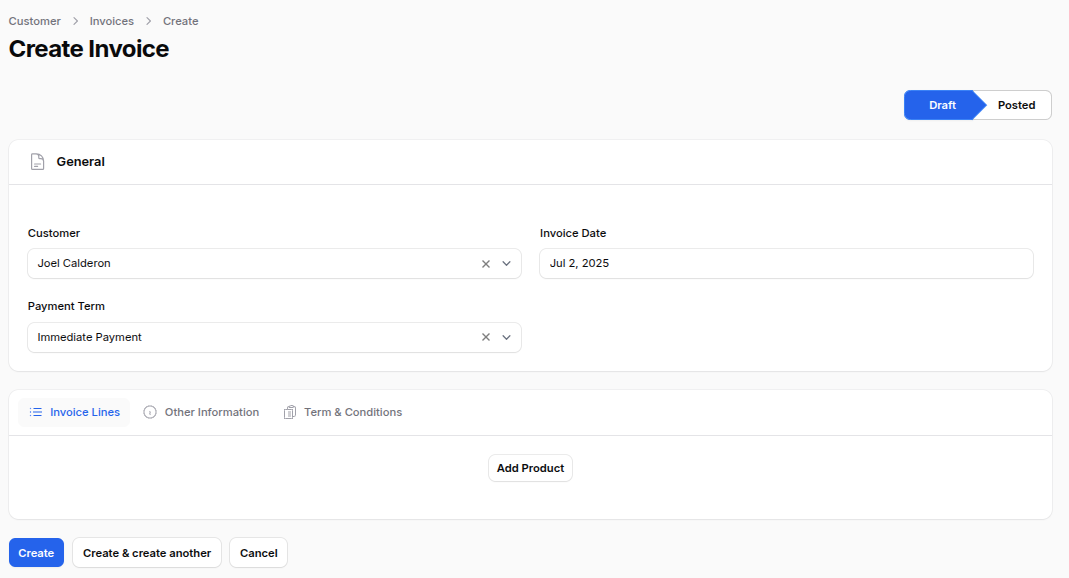Screen dimensions: 1069x578
Task: Open the Customer select field
Action: pyautogui.click(x=274, y=264)
